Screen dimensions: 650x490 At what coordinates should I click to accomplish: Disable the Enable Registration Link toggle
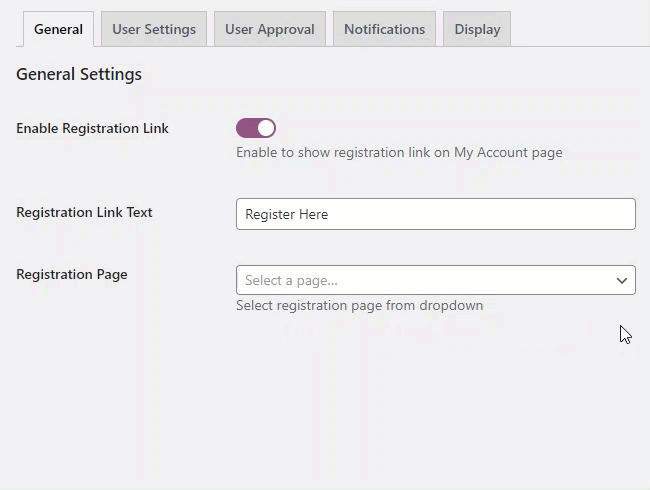click(256, 128)
